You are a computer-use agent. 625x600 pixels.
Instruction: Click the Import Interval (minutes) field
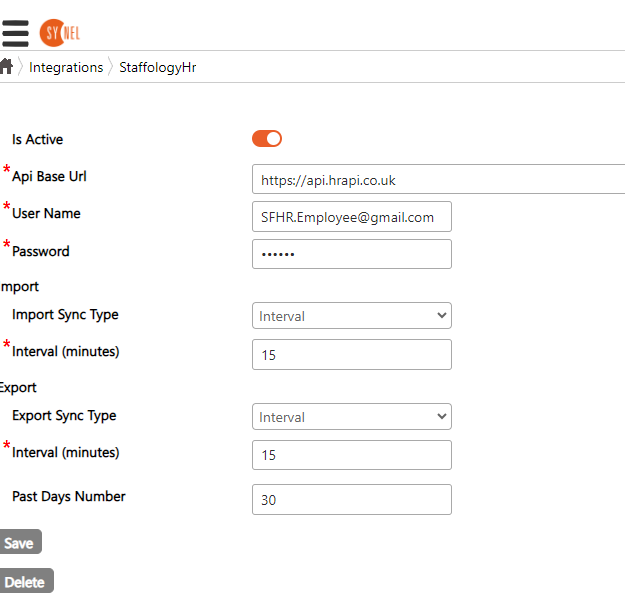[352, 354]
